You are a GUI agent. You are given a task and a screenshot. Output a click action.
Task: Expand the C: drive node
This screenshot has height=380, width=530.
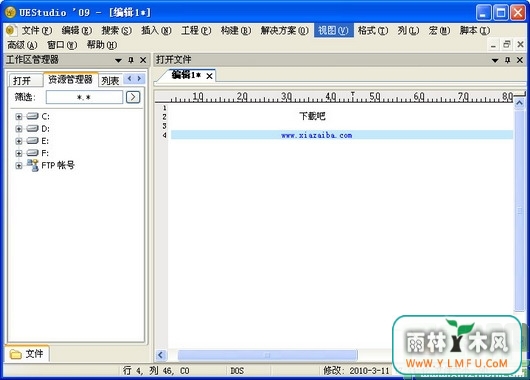pyautogui.click(x=19, y=117)
